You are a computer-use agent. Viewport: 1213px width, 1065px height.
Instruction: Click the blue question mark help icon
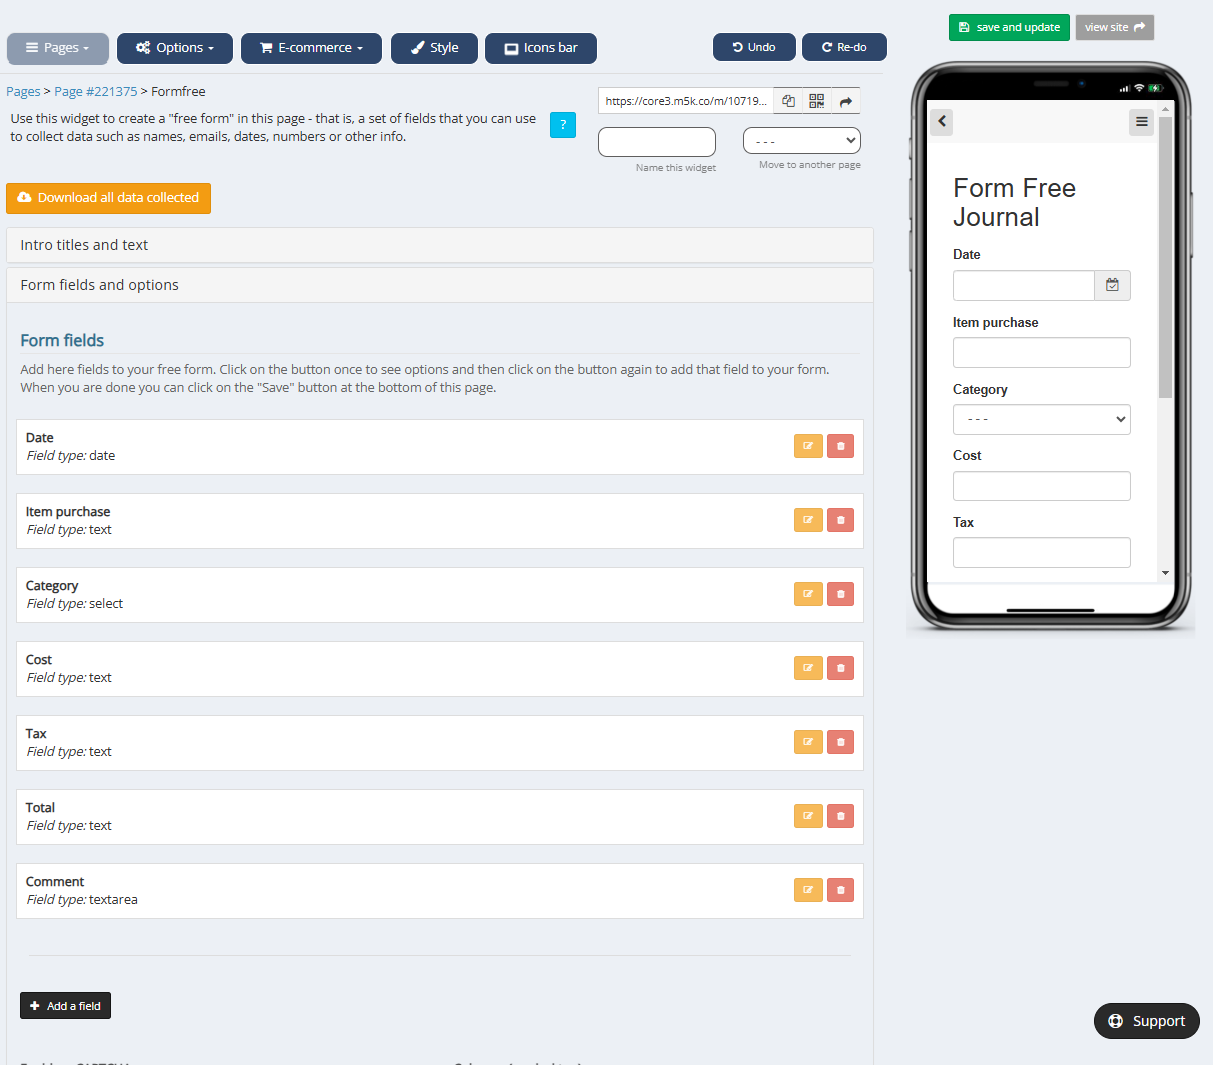coord(563,124)
